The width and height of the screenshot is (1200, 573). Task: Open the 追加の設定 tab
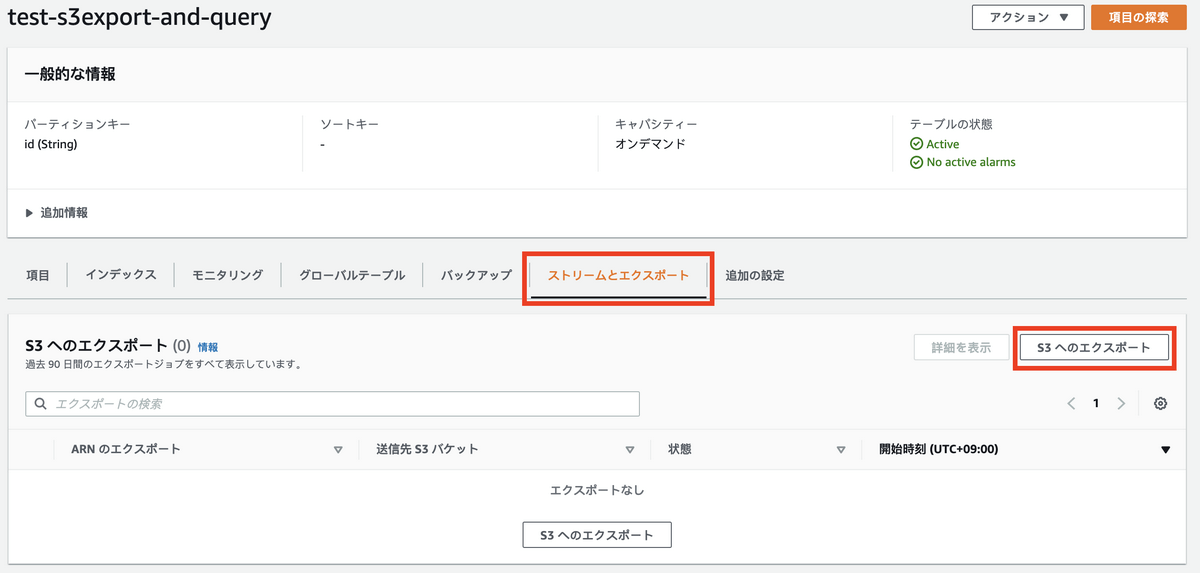point(754,275)
